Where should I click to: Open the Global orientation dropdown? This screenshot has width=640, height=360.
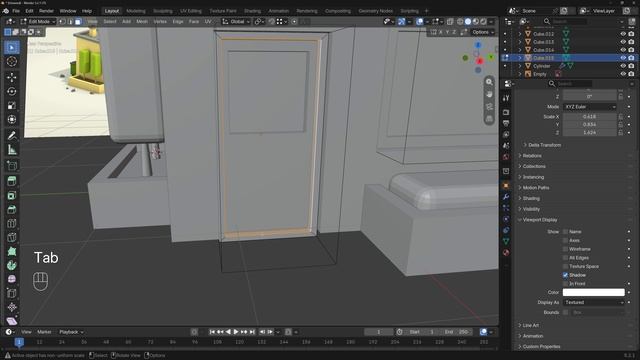tap(236, 22)
